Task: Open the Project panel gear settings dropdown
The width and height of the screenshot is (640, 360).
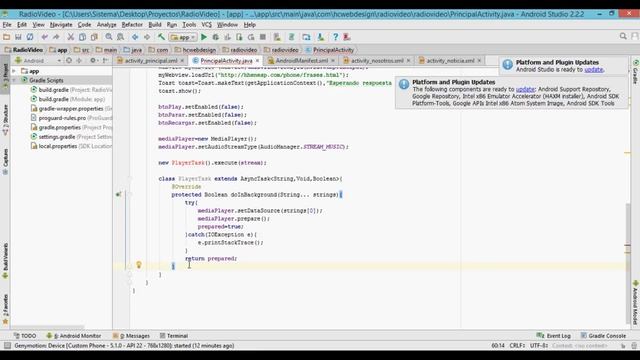Action: [x=94, y=60]
